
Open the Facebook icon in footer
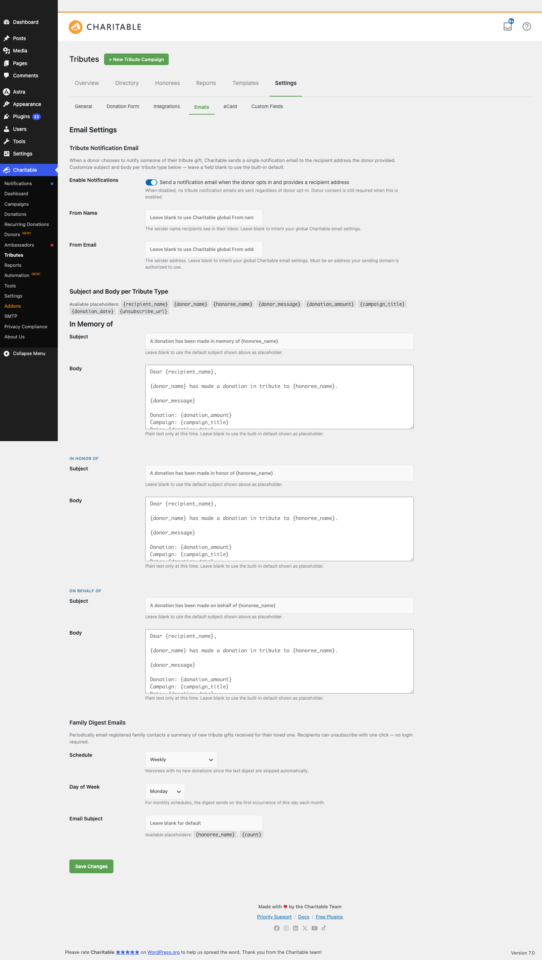(x=276, y=928)
